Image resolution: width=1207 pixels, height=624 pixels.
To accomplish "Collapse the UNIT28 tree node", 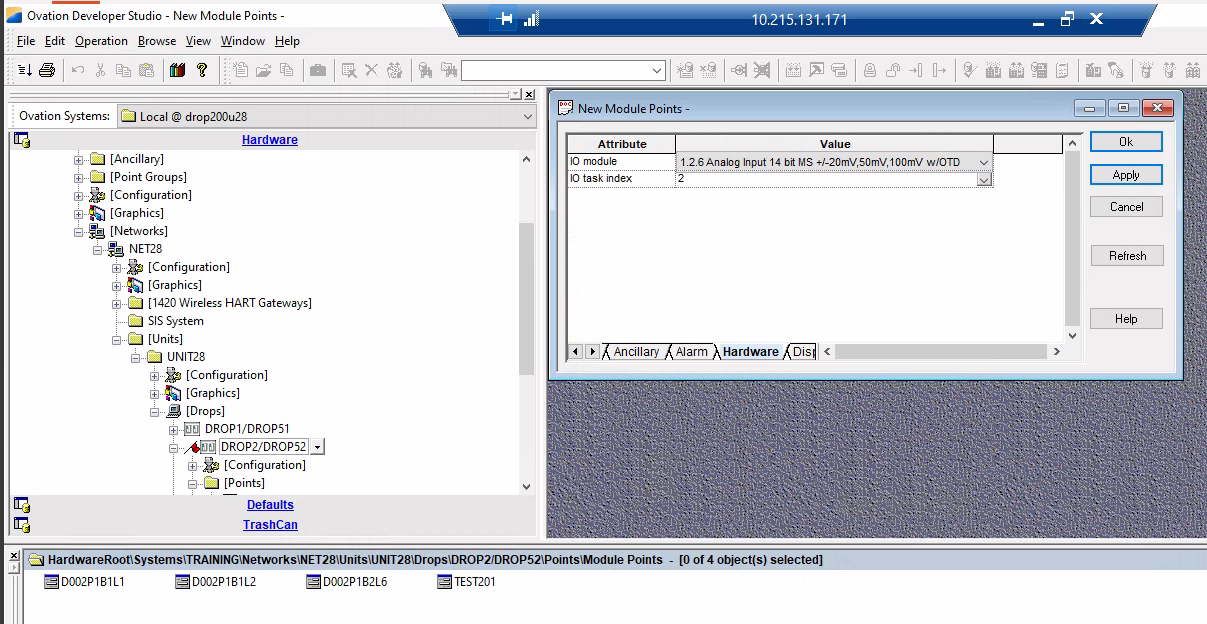I will pos(136,357).
